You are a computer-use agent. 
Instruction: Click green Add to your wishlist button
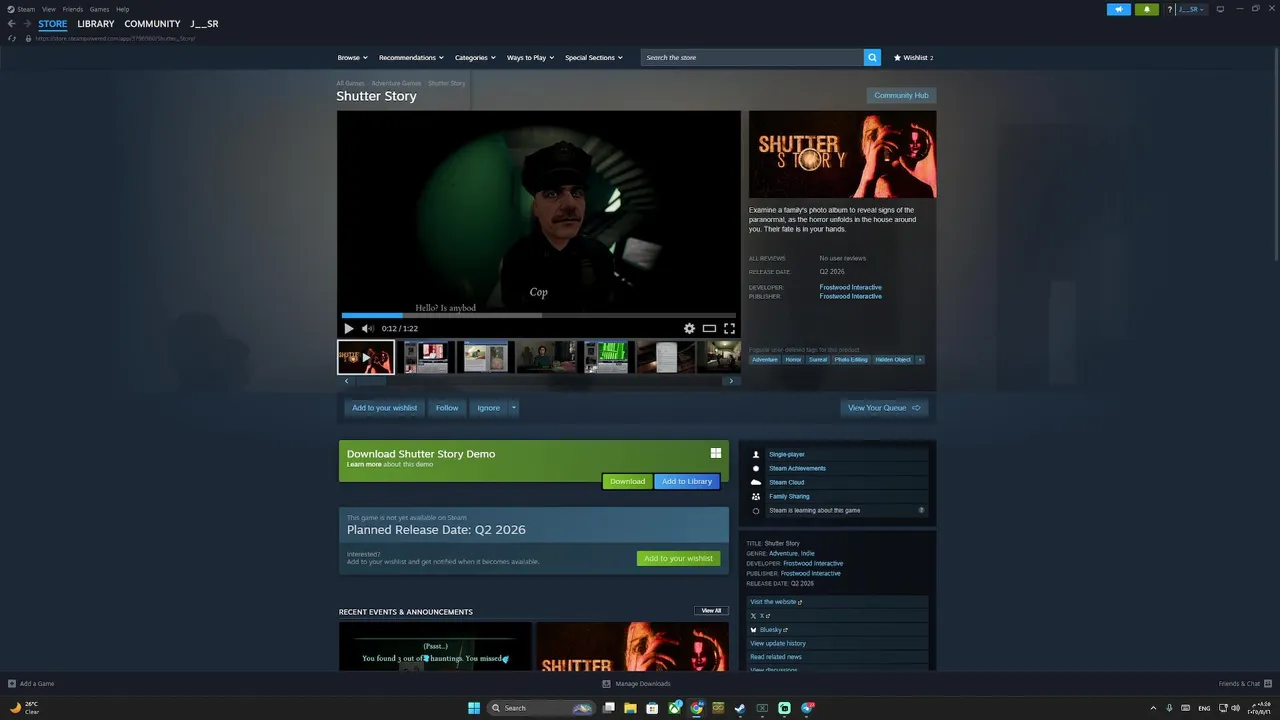[x=678, y=558]
